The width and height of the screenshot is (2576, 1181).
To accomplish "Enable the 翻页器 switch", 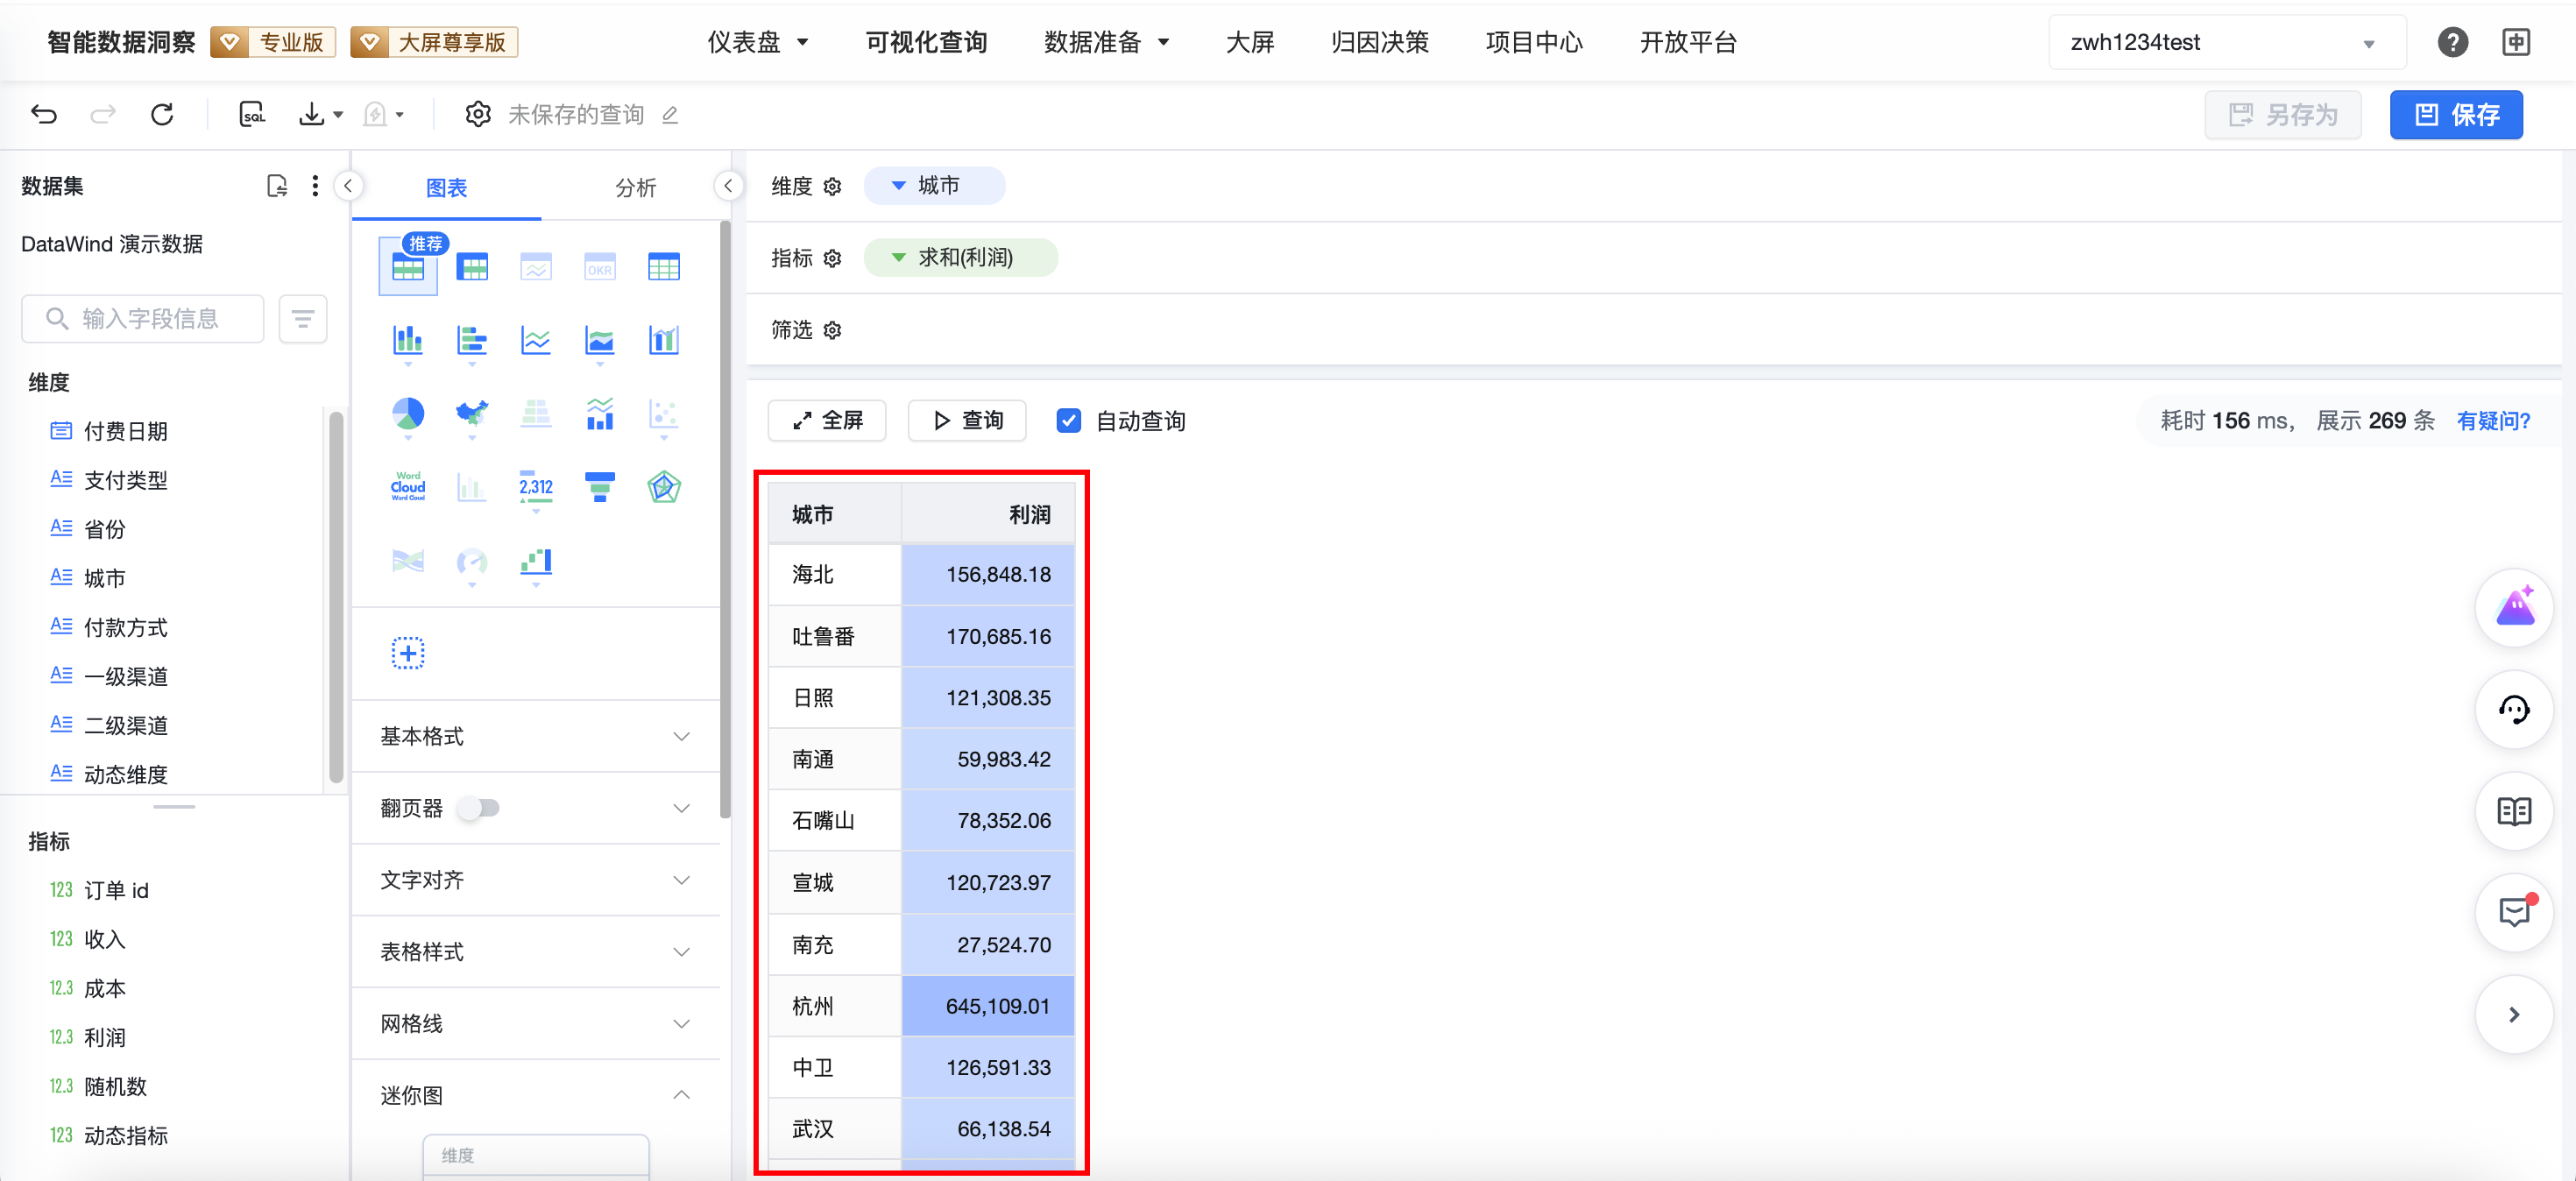I will point(479,808).
